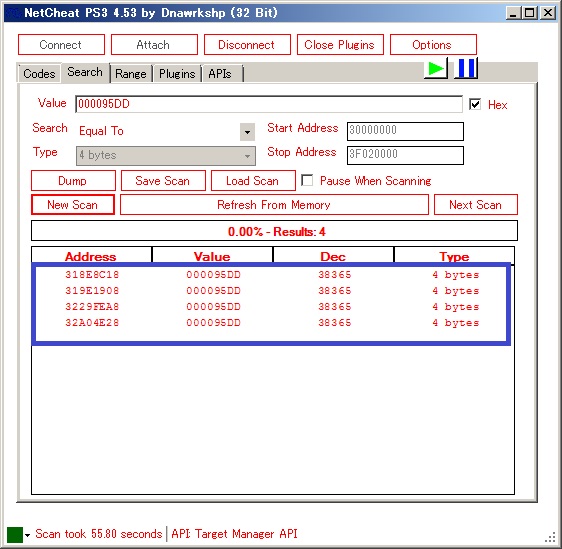This screenshot has width=562, height=549.
Task: Click the green status square in status bar
Action: [15, 535]
